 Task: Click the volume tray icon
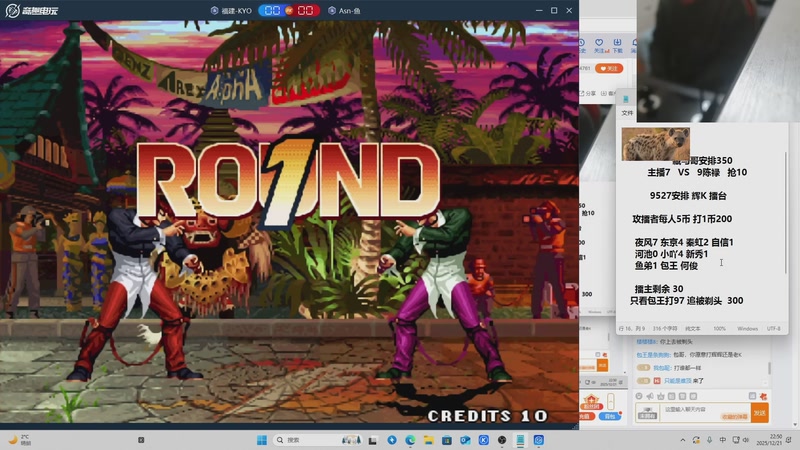click(745, 440)
